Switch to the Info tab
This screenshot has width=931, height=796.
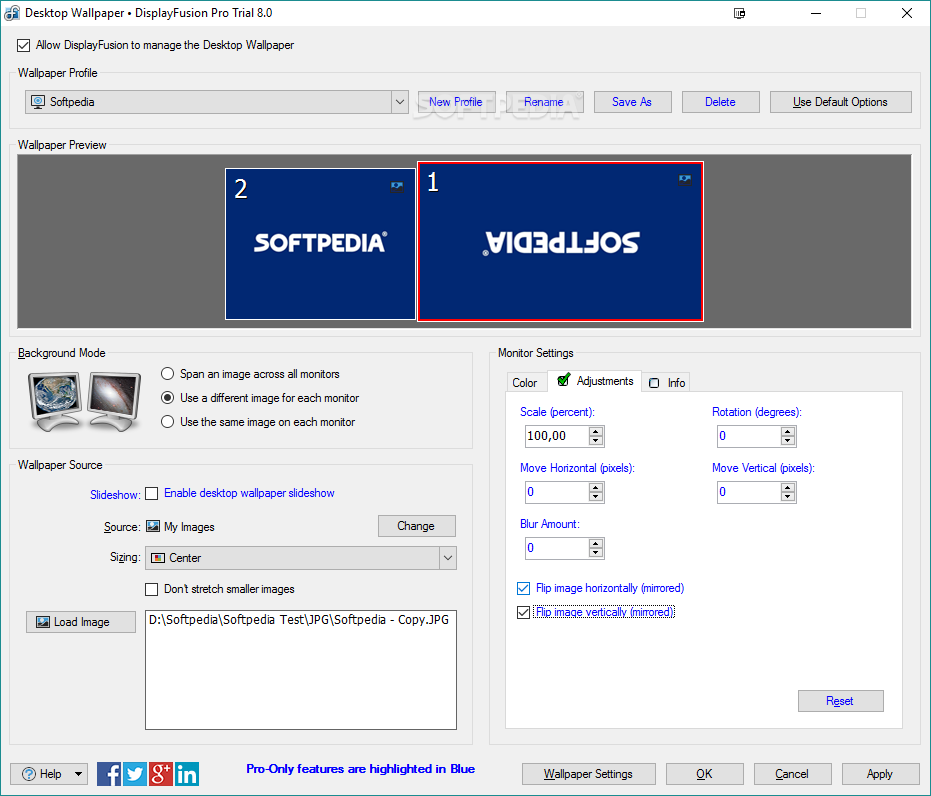click(666, 383)
